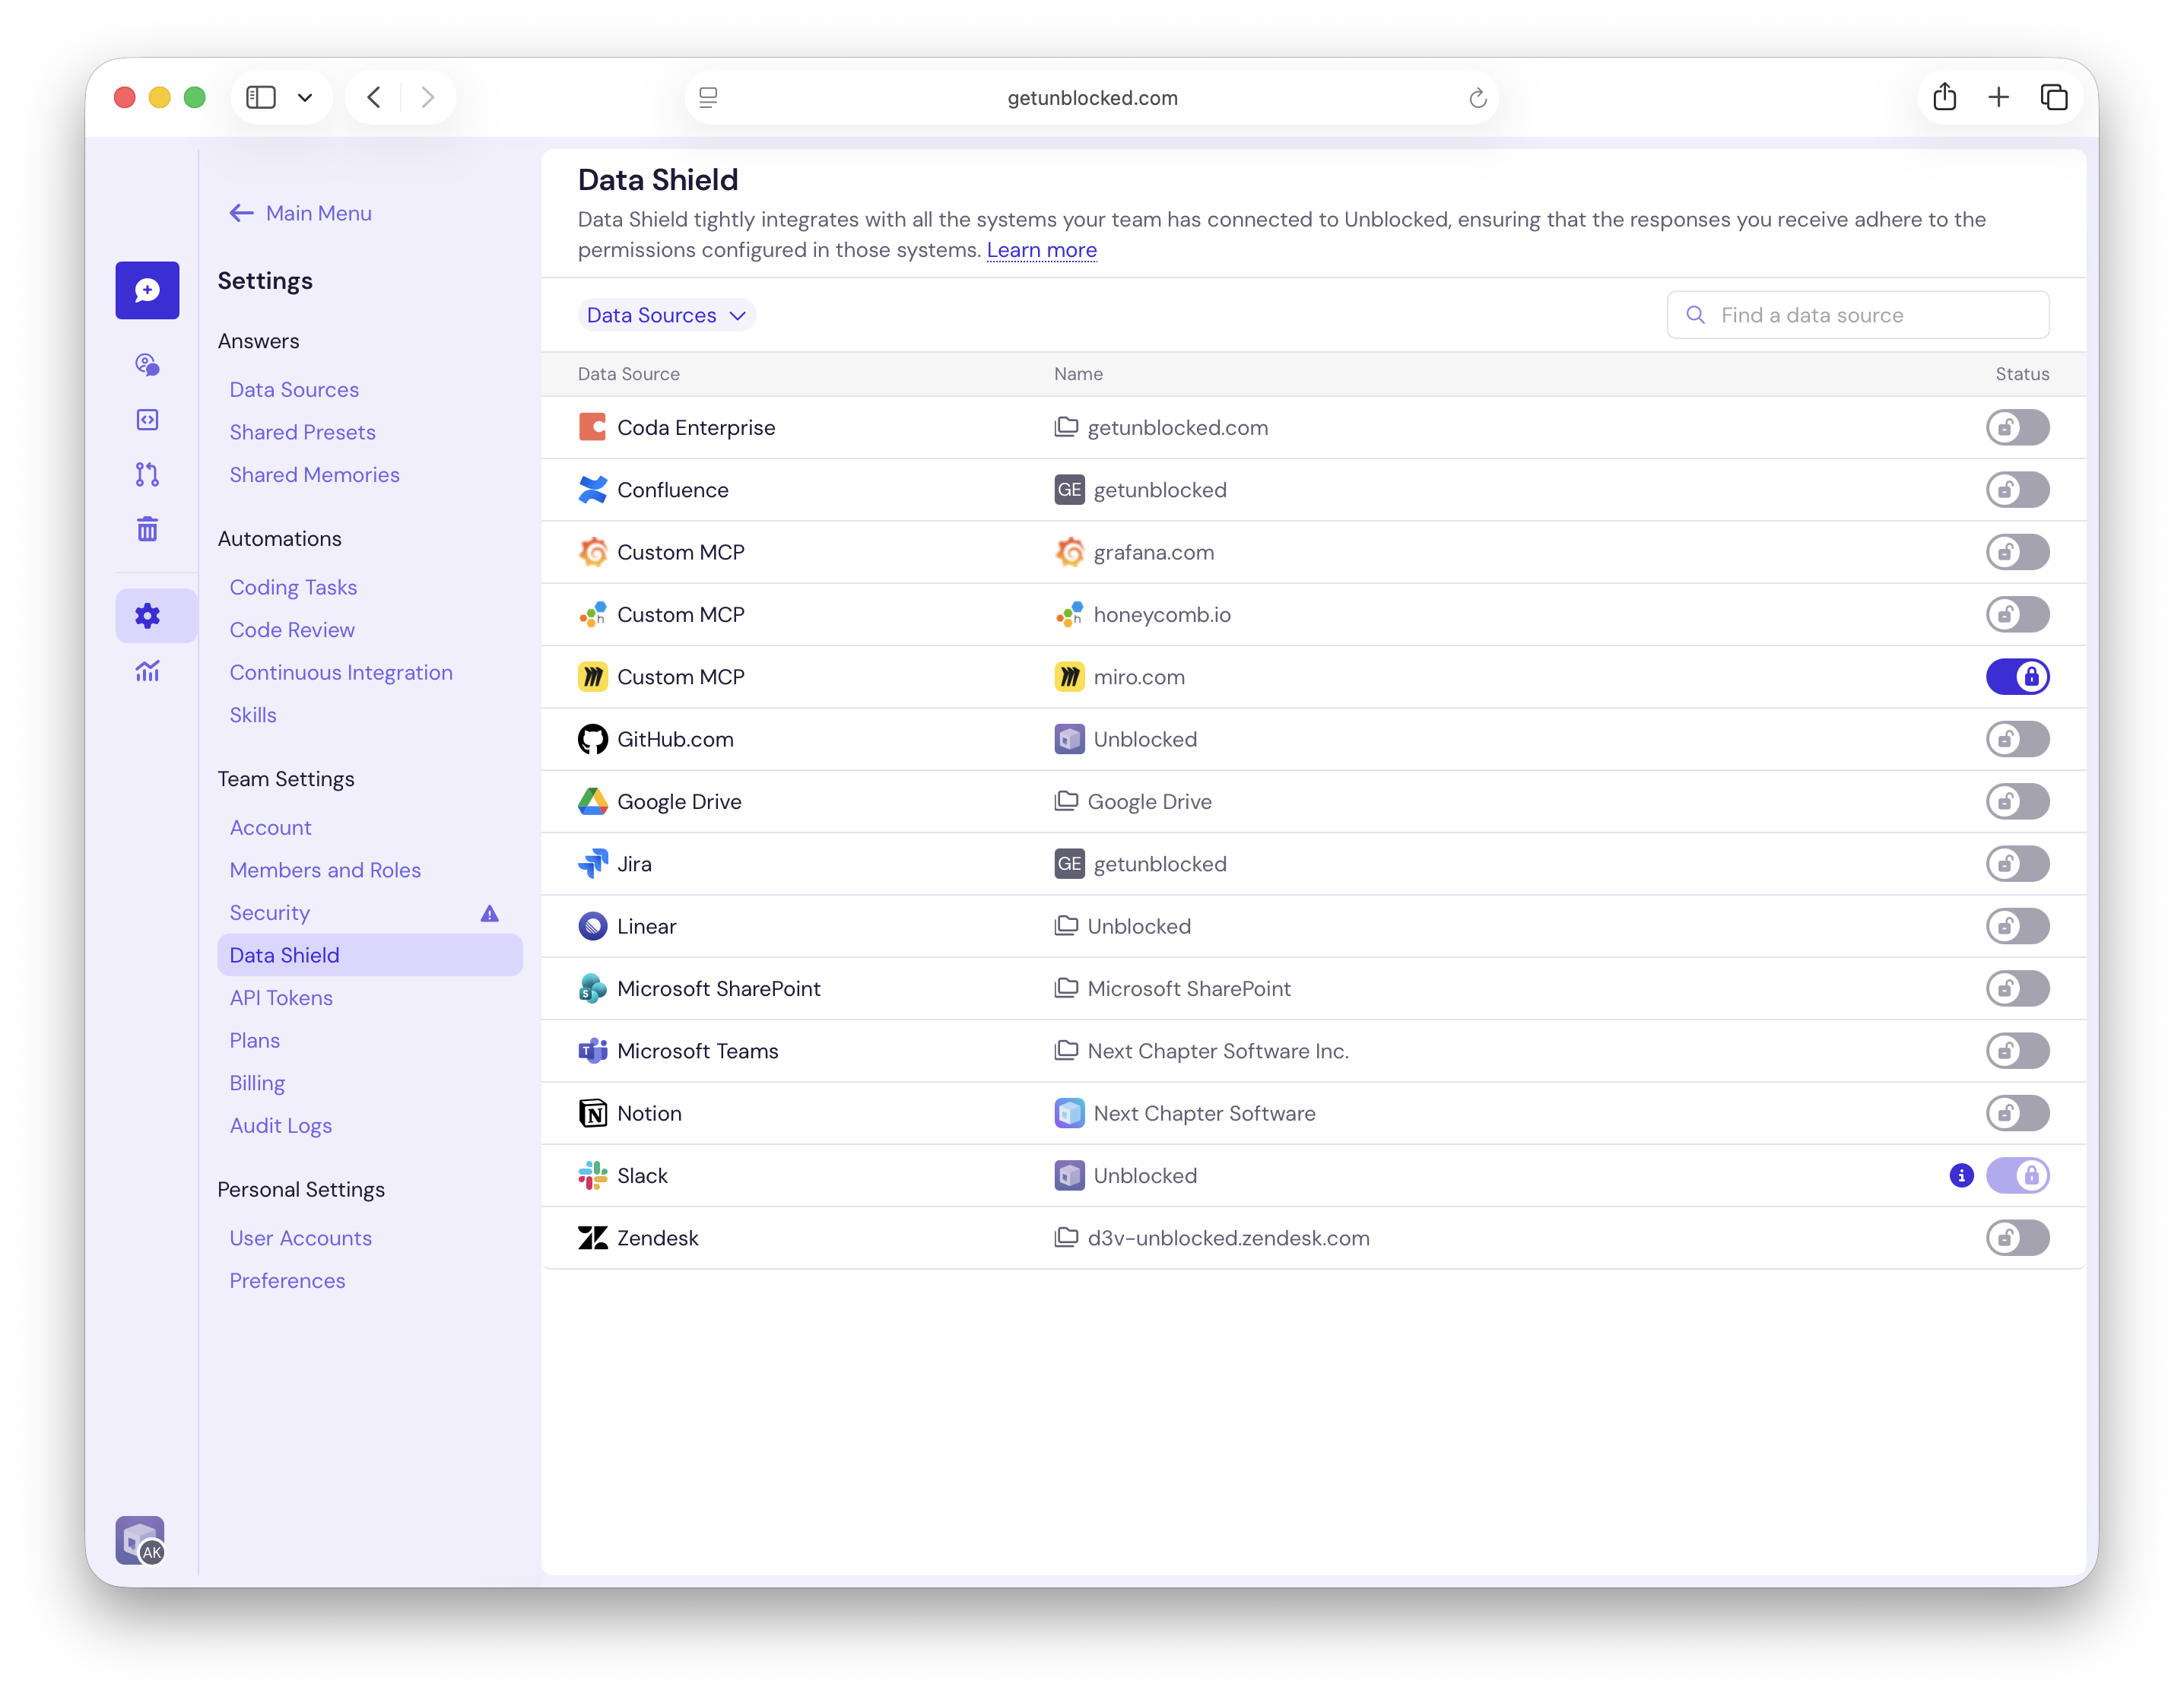The width and height of the screenshot is (2184, 1700).
Task: Enable Data Shield for Zendesk
Action: pos(2017,1238)
